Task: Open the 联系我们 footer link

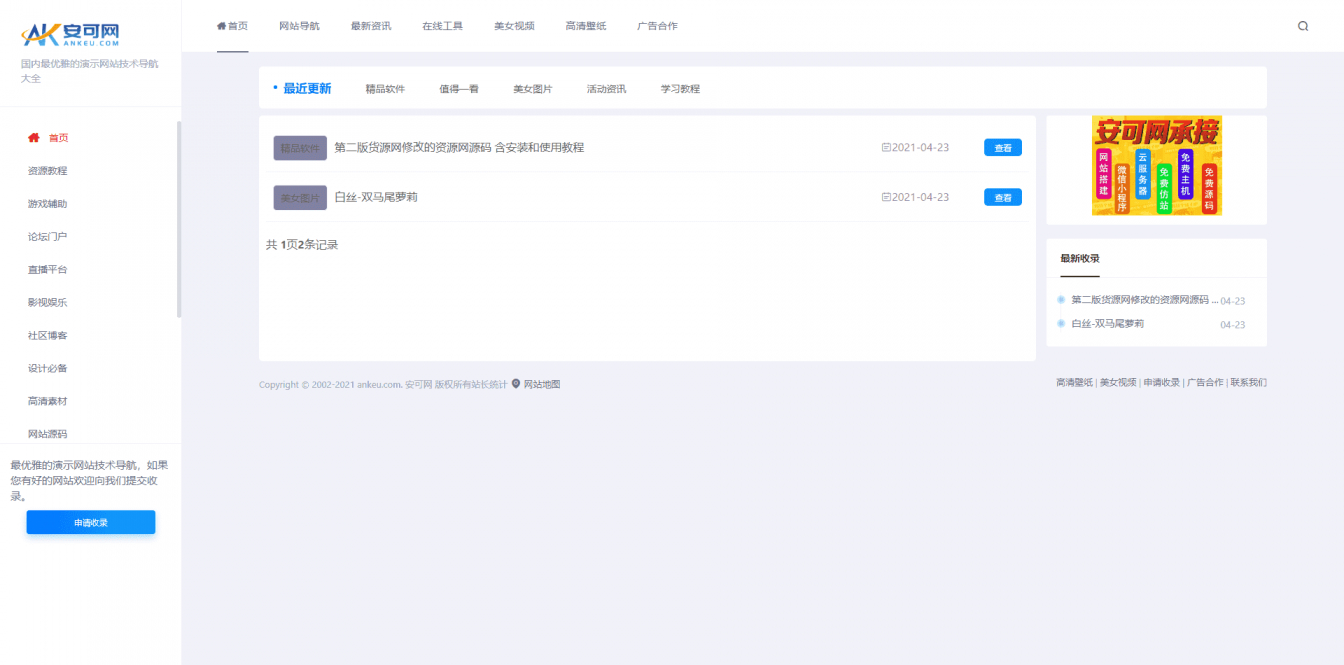Action: coord(1246,382)
